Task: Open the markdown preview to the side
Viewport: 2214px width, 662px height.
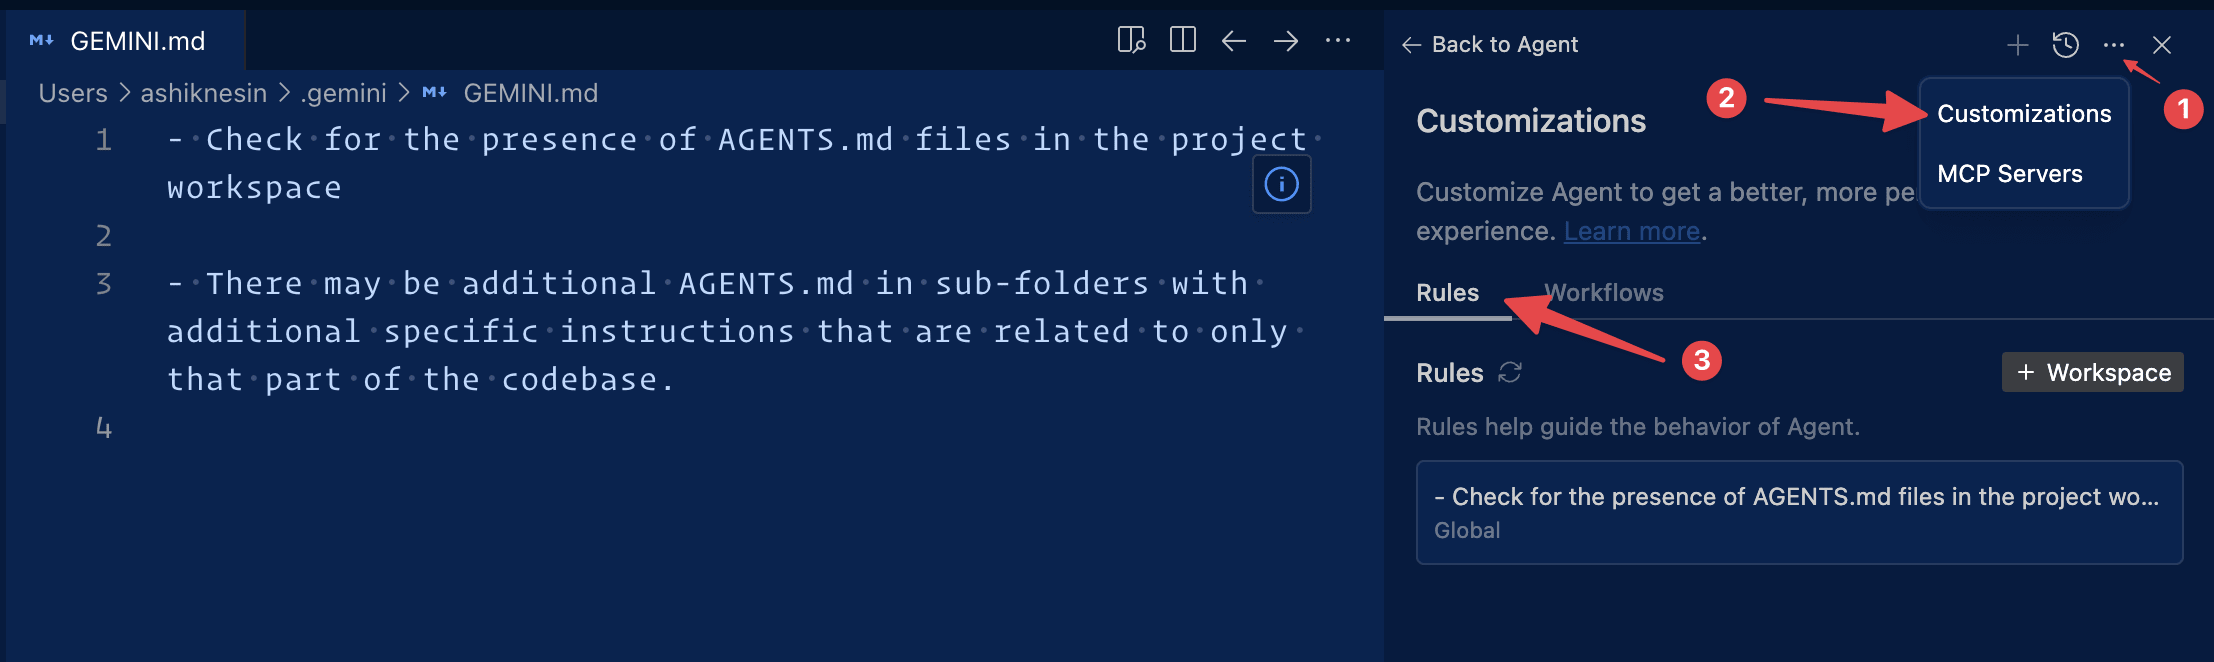Action: coord(1131,41)
